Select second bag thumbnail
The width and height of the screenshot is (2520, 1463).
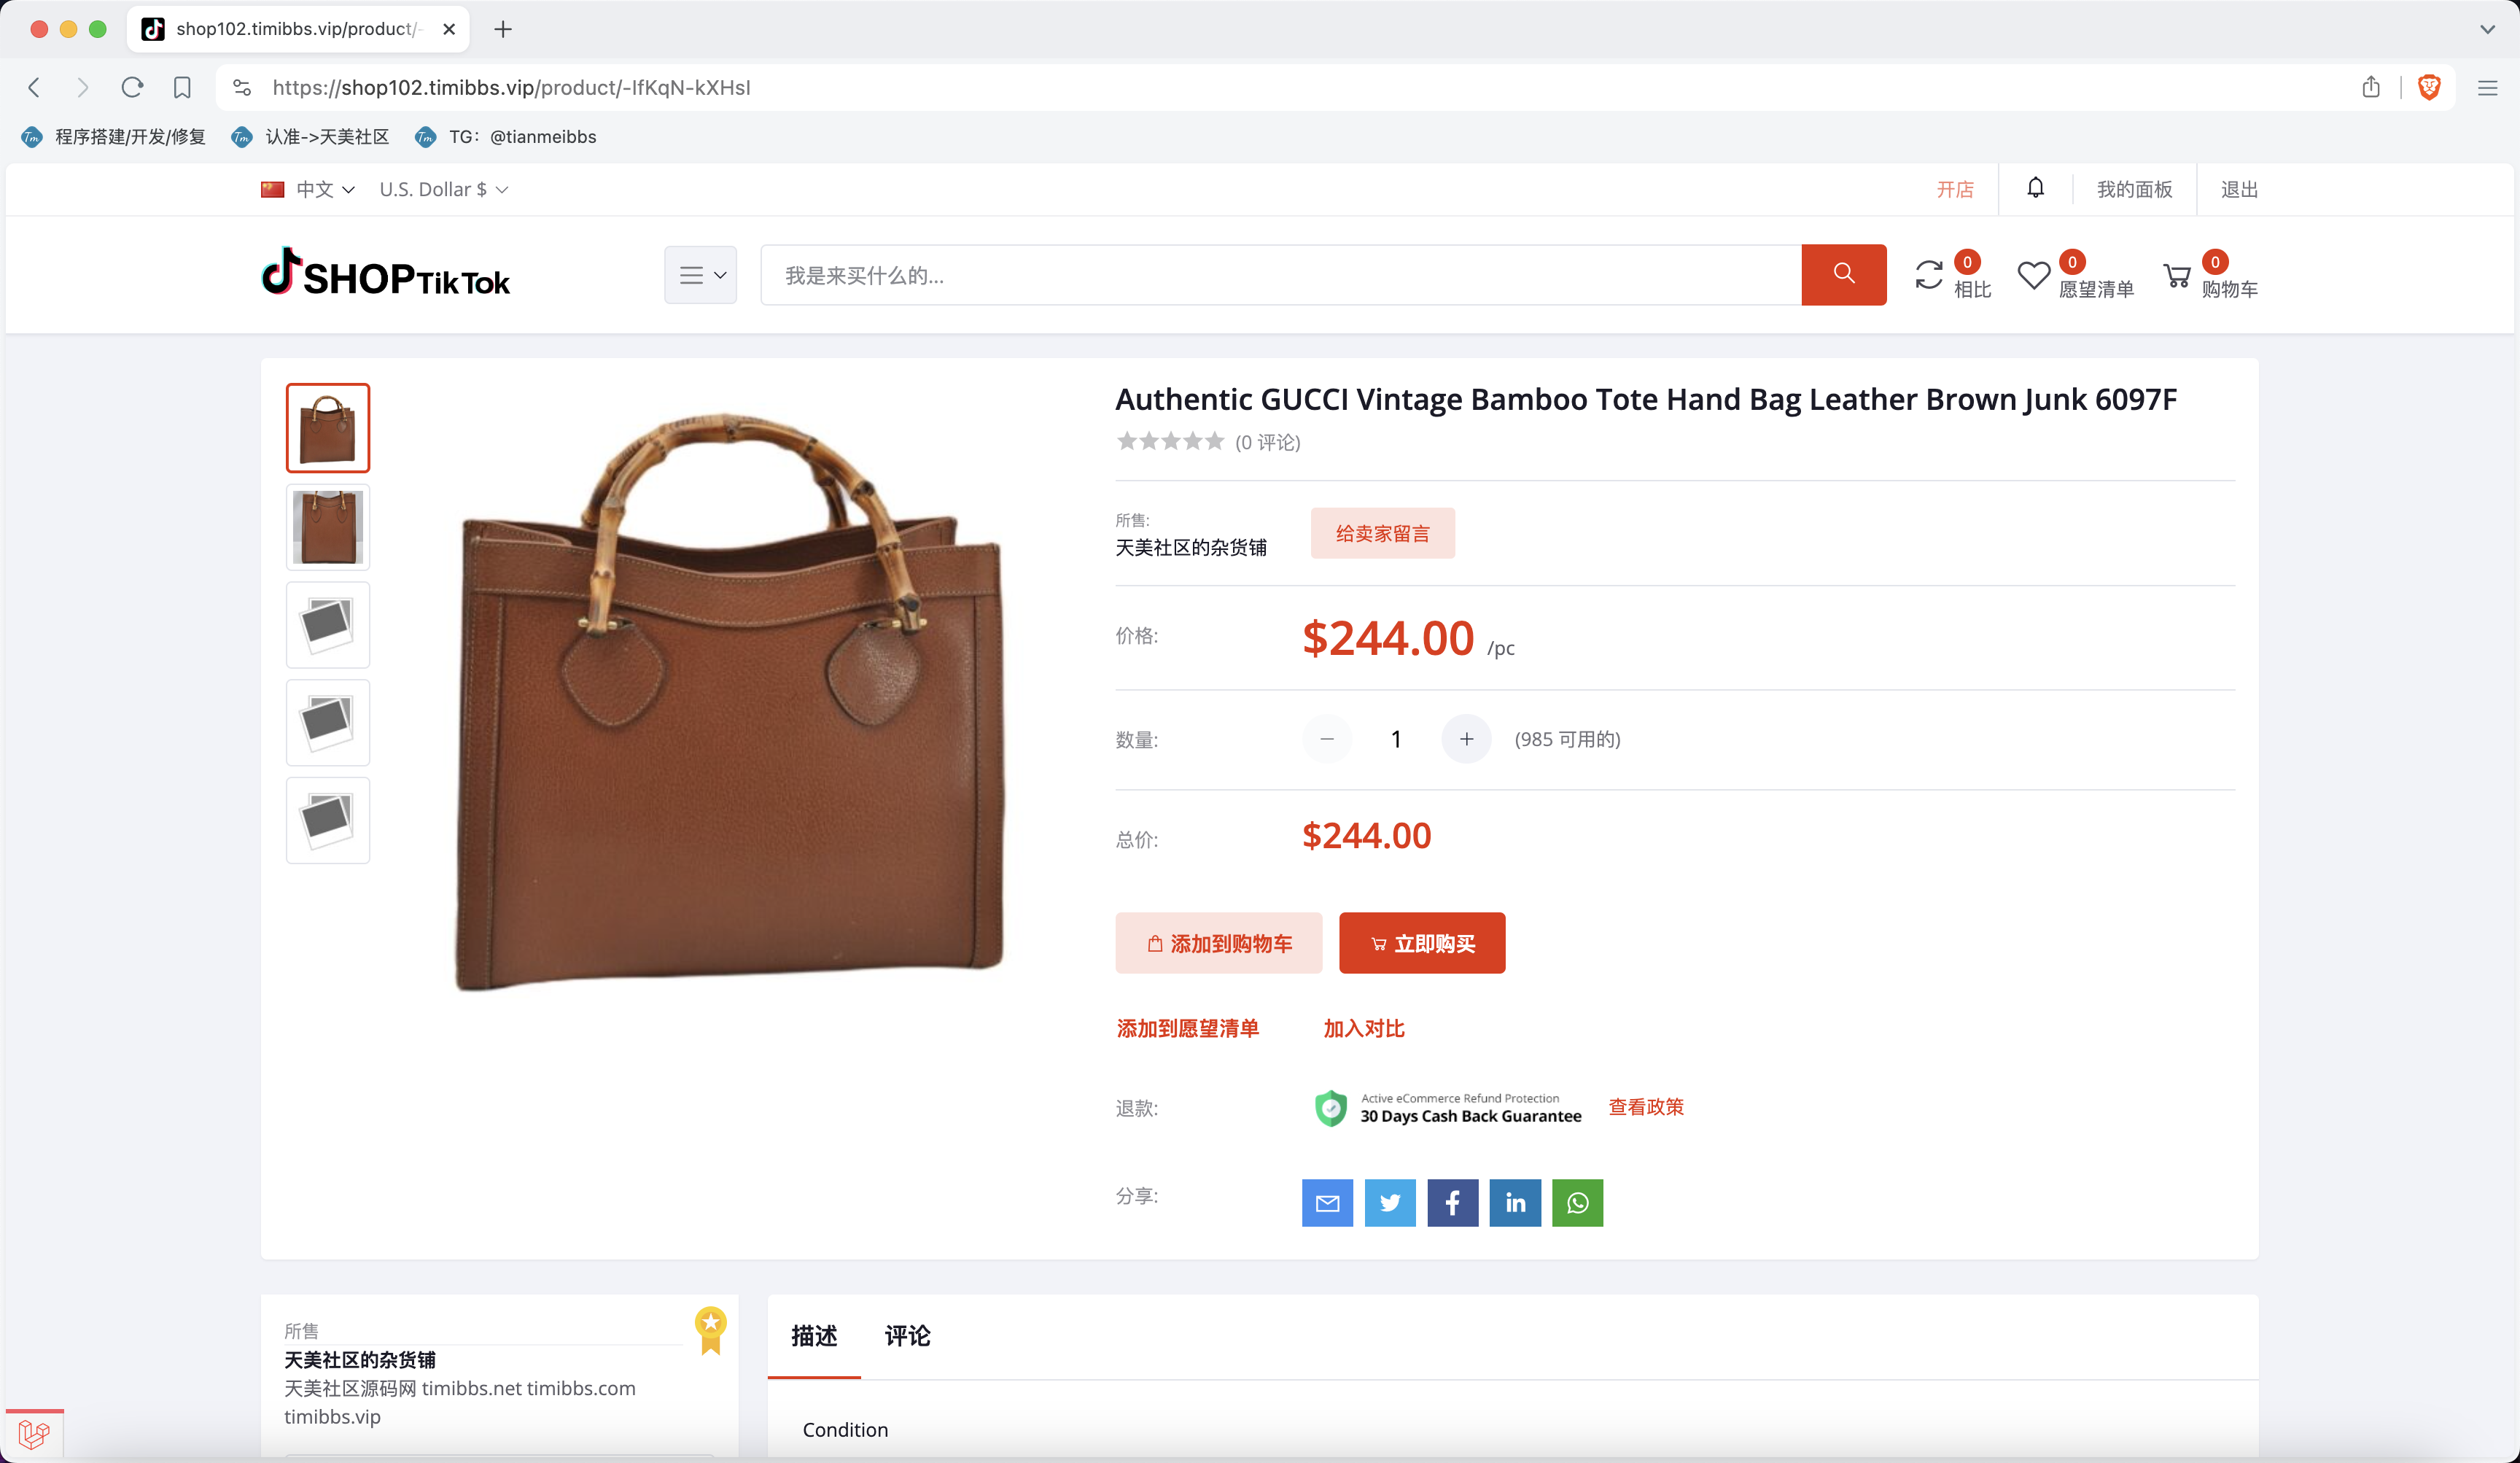(x=328, y=527)
